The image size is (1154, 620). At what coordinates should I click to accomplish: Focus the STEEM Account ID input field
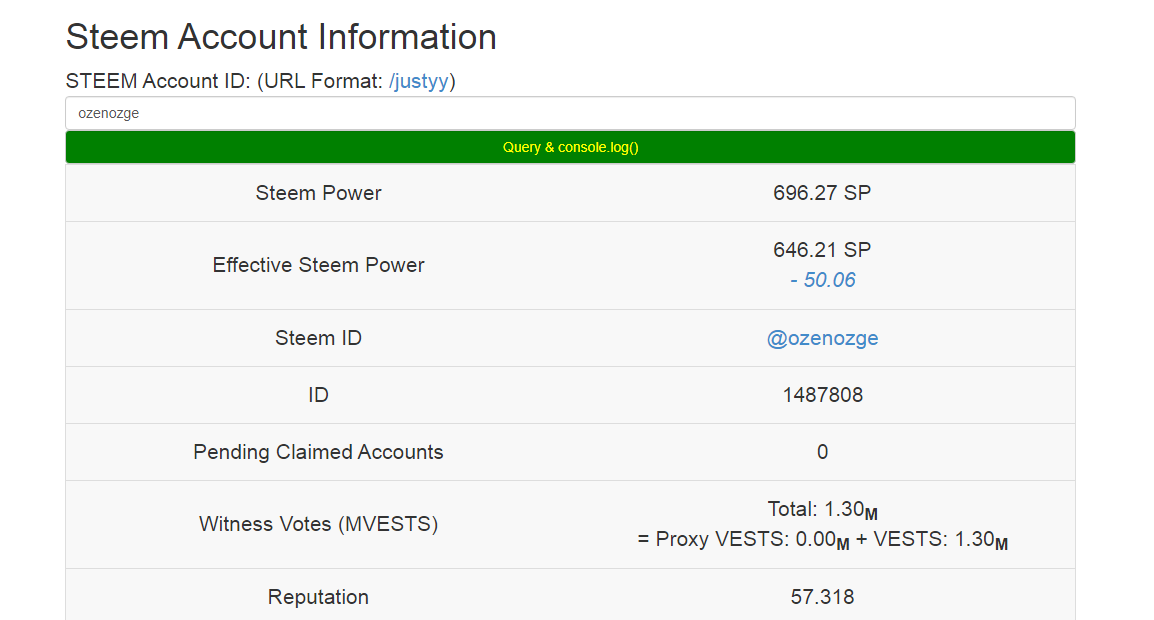pos(570,113)
